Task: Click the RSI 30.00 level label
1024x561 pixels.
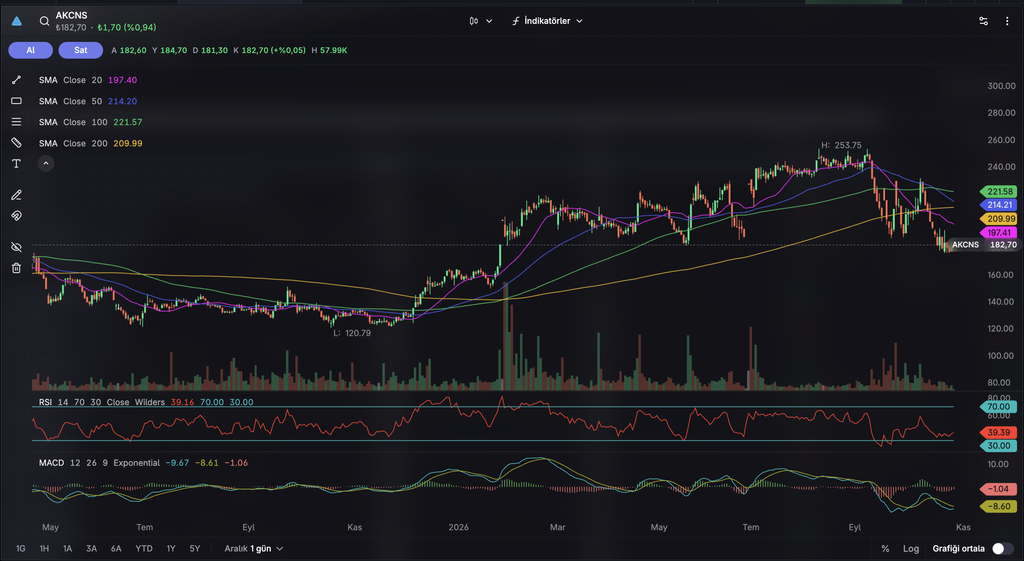Action: pos(999,445)
